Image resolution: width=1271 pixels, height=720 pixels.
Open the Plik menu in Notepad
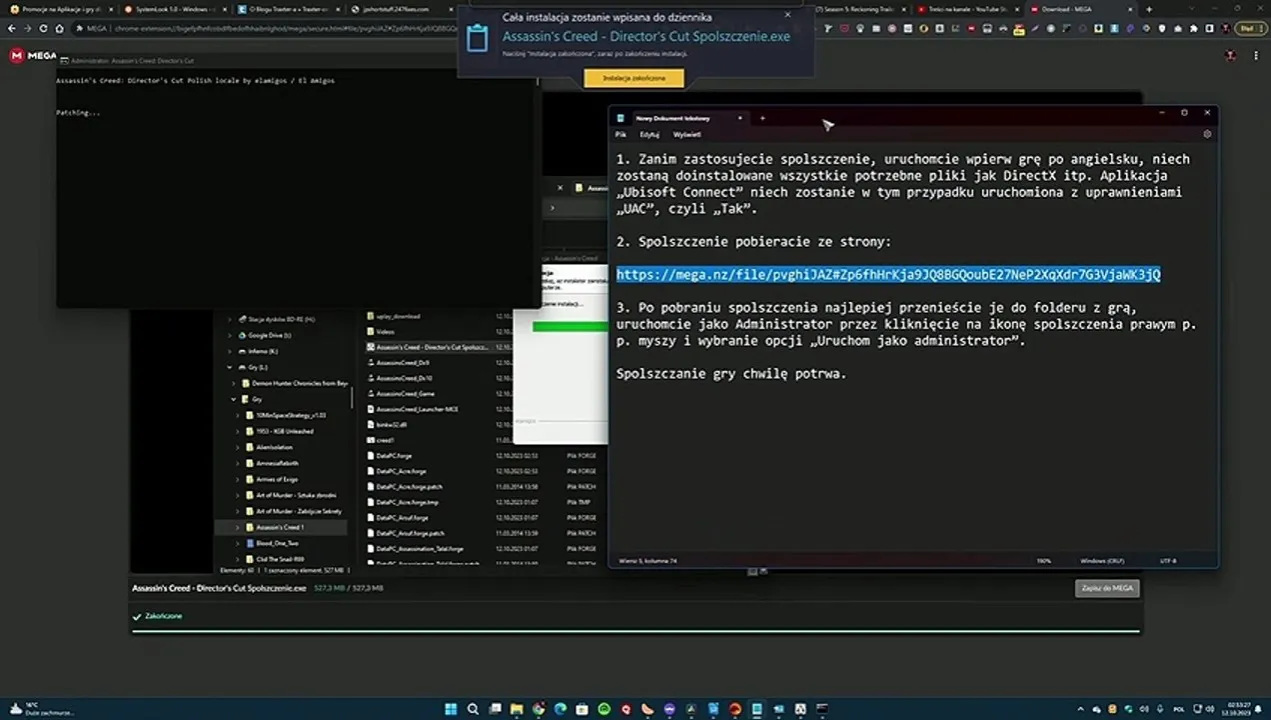(620, 134)
